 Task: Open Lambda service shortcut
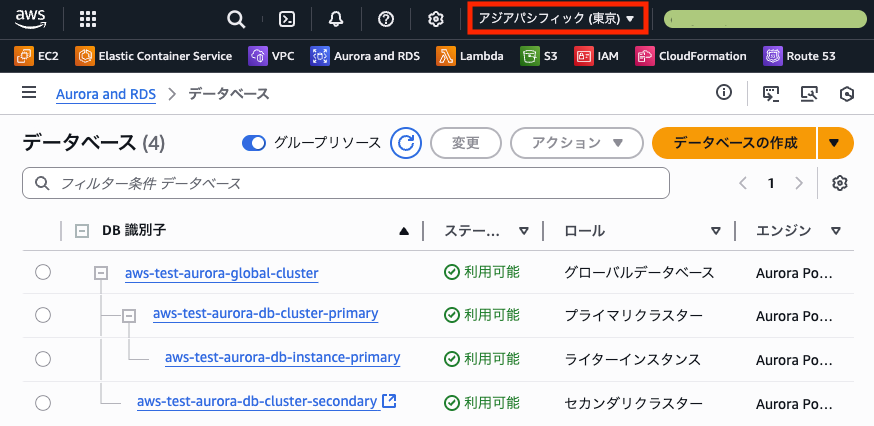pos(470,56)
